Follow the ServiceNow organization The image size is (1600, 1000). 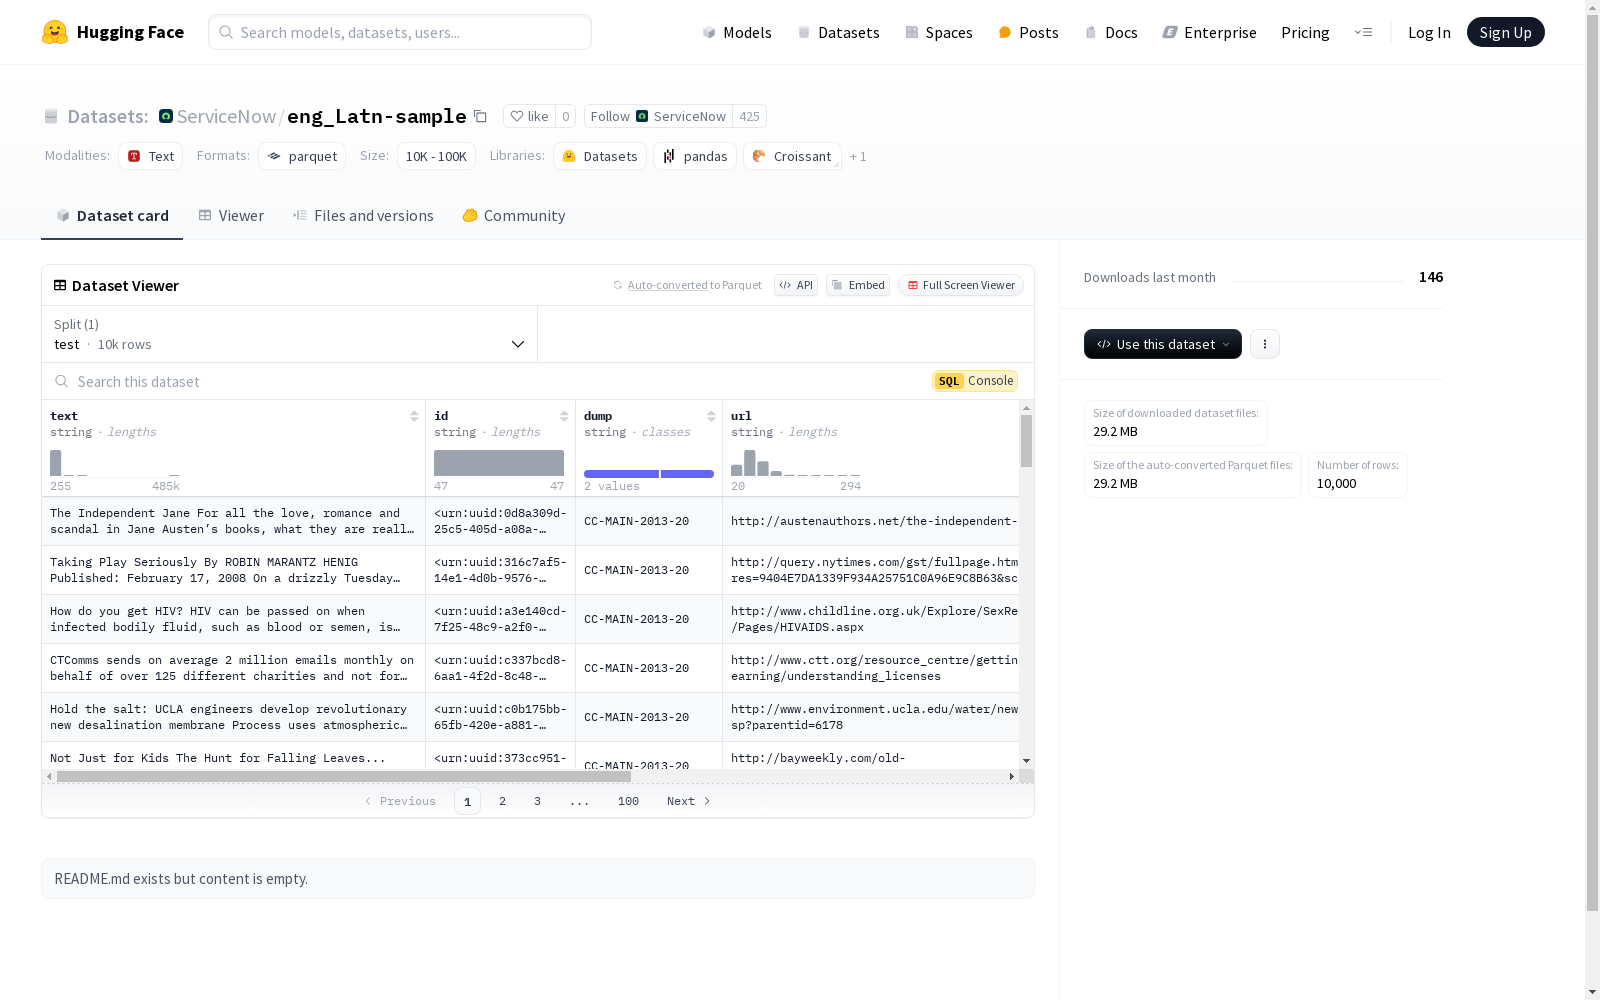point(658,116)
